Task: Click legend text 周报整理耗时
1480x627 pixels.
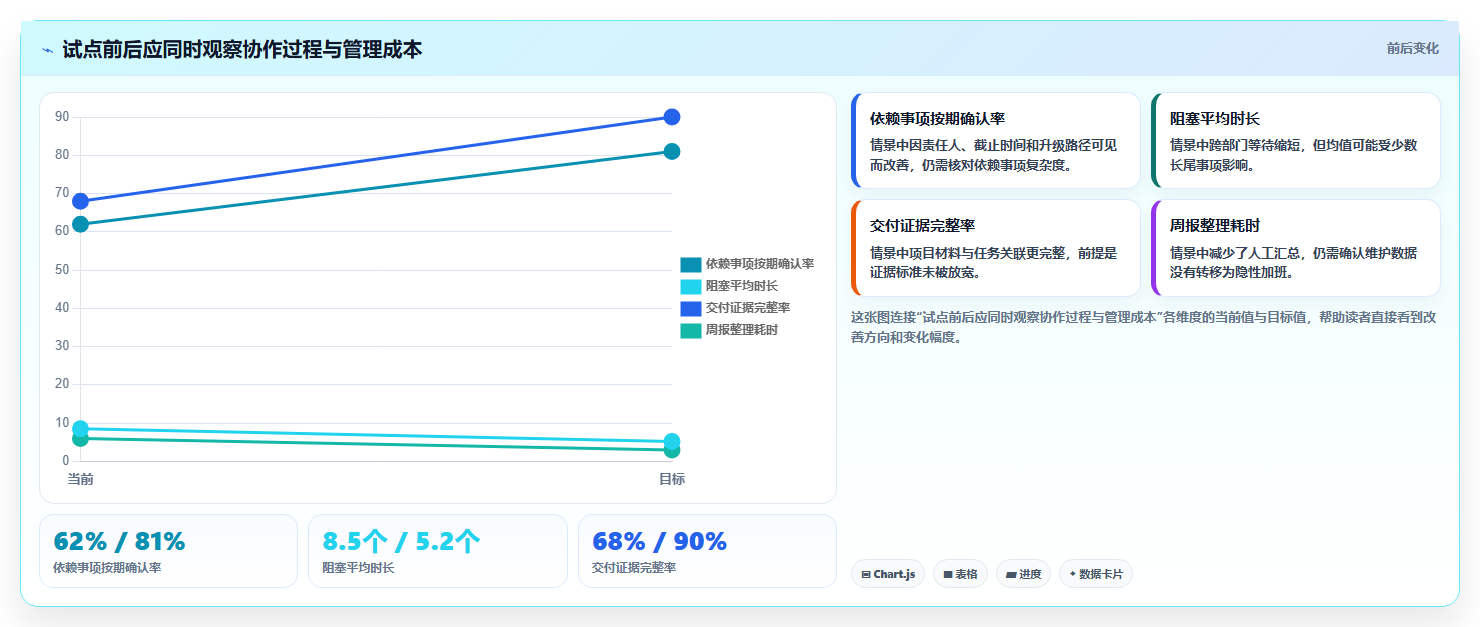Action: [x=742, y=330]
